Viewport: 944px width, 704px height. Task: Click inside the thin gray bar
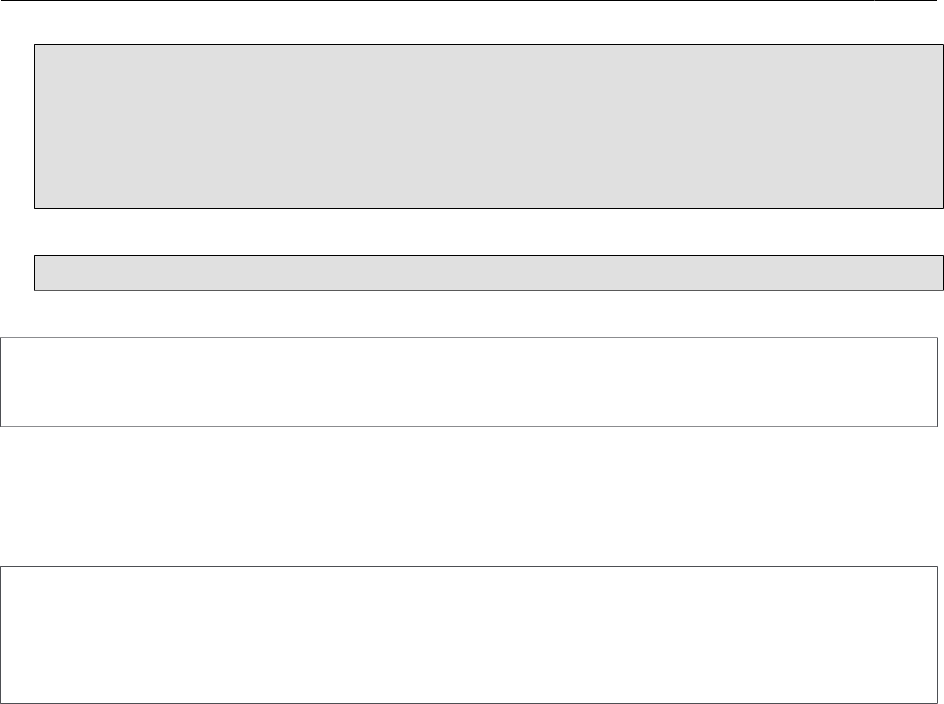(489, 273)
